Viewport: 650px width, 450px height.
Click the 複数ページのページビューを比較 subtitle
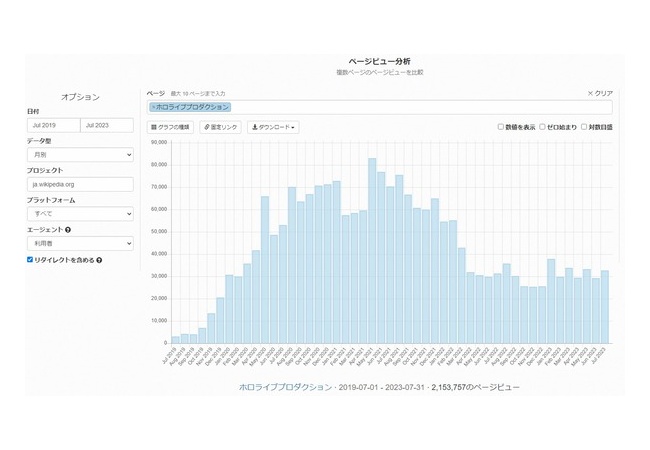point(380,73)
